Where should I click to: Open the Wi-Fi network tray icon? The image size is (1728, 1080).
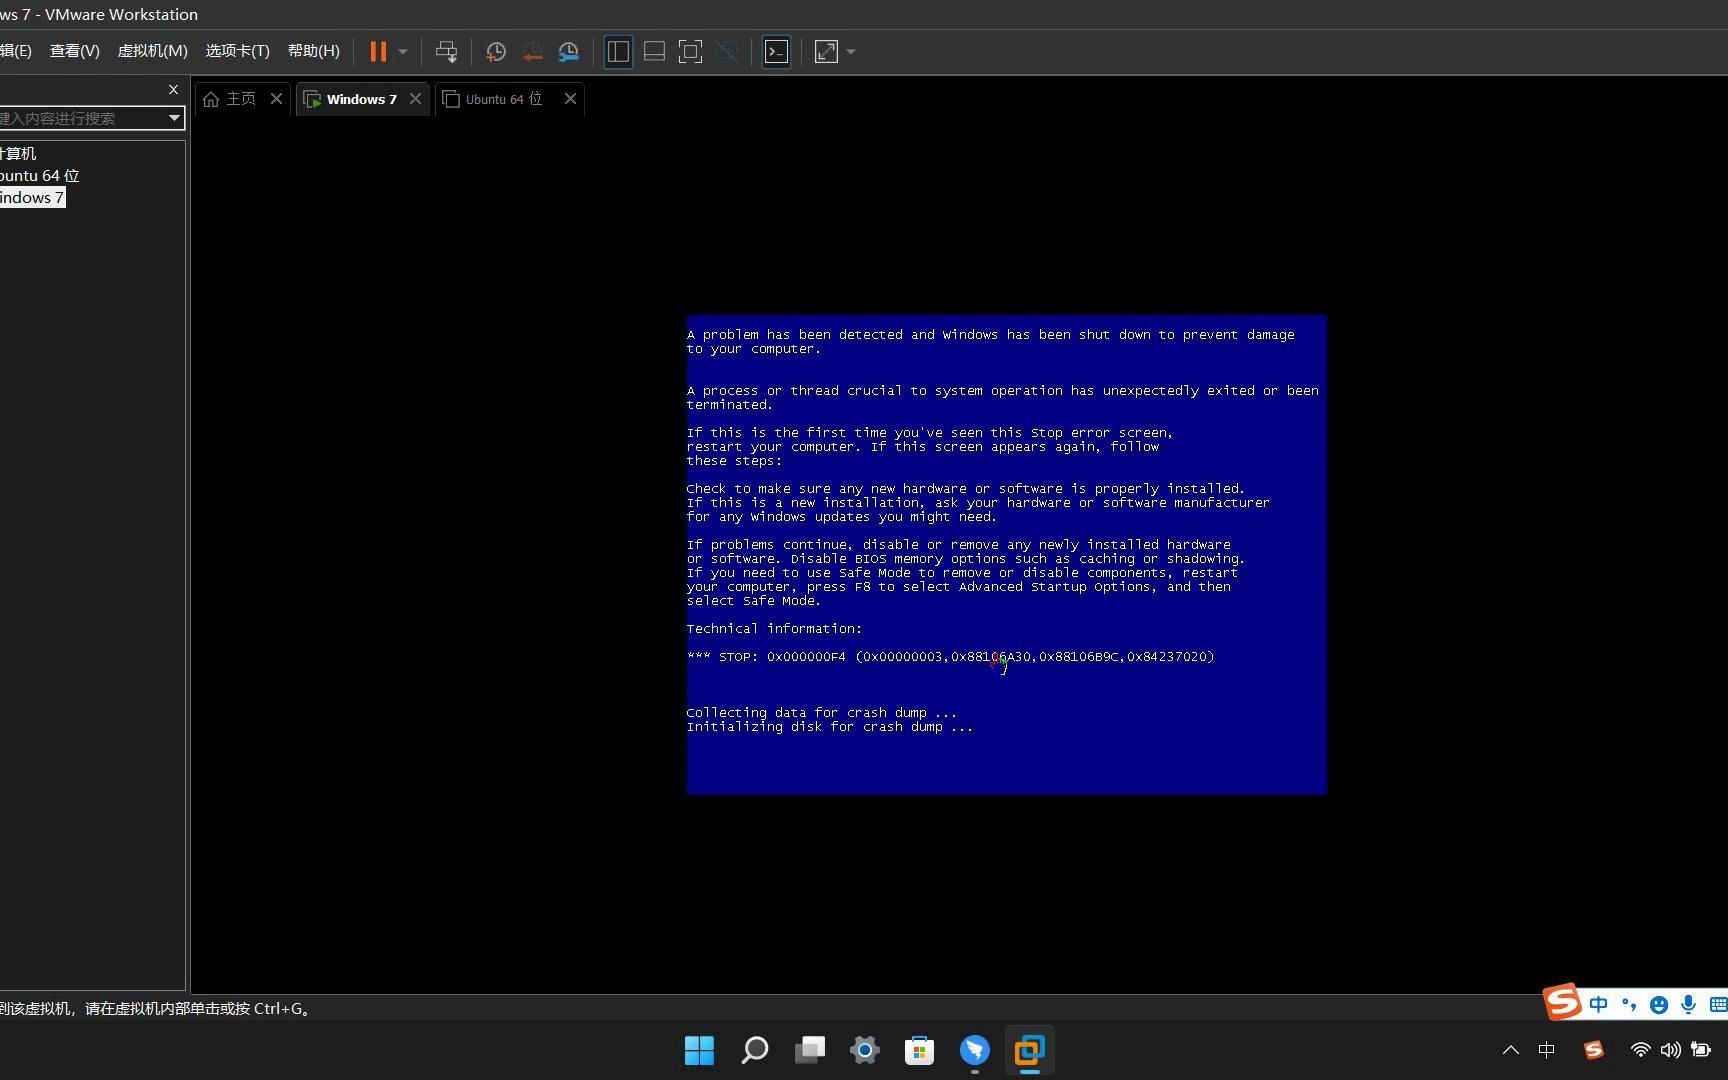1640,1050
